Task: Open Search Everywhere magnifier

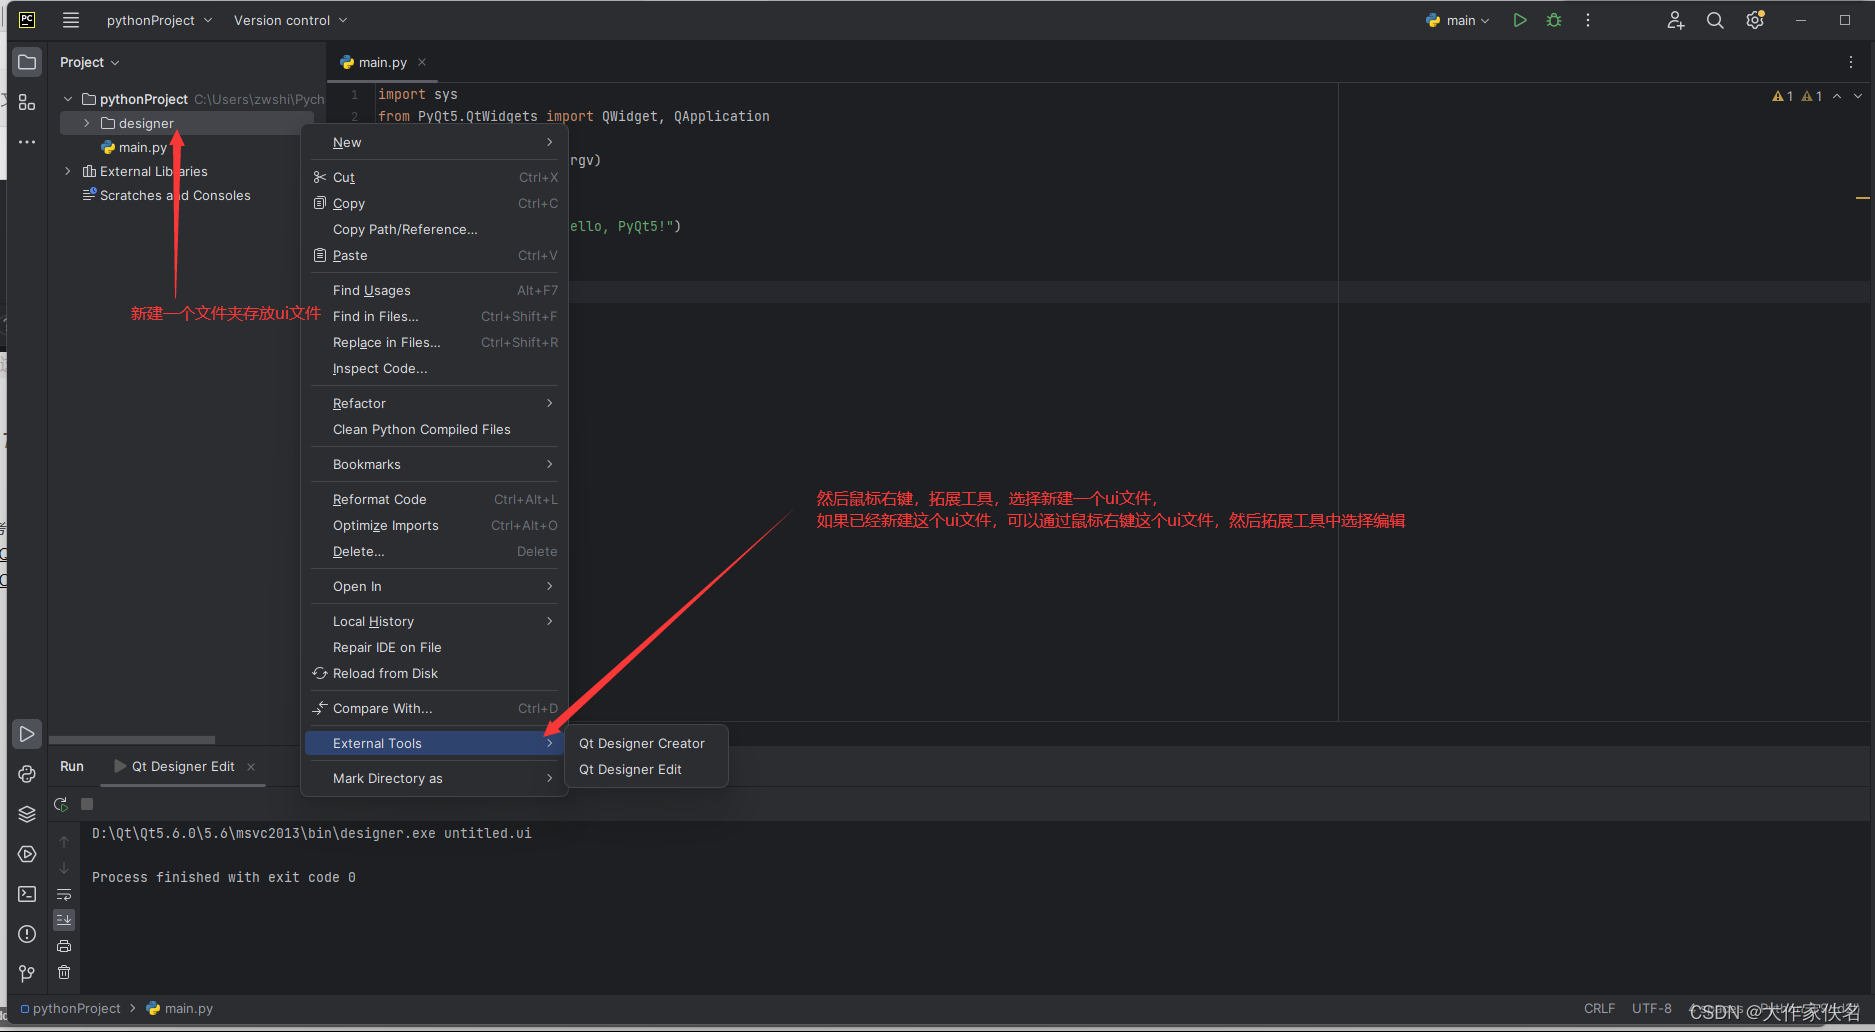Action: (x=1715, y=20)
